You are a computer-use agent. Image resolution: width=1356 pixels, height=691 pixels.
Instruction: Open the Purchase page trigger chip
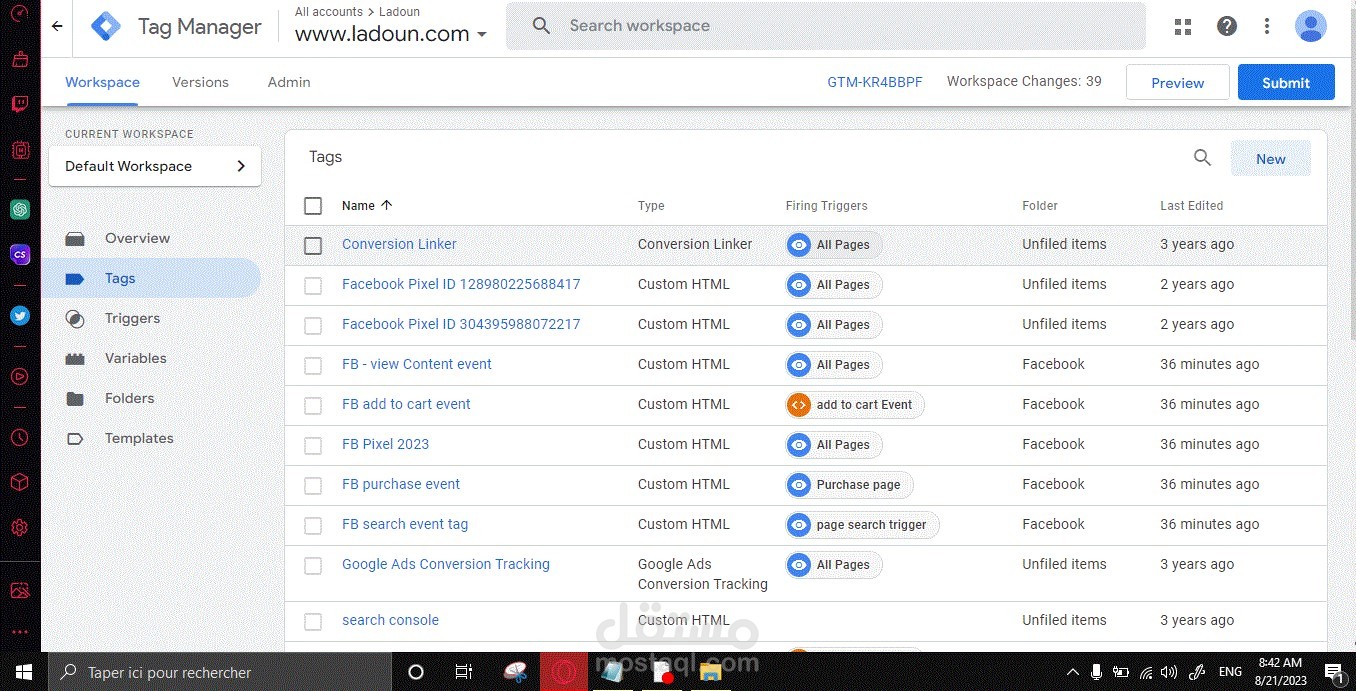pyautogui.click(x=849, y=485)
